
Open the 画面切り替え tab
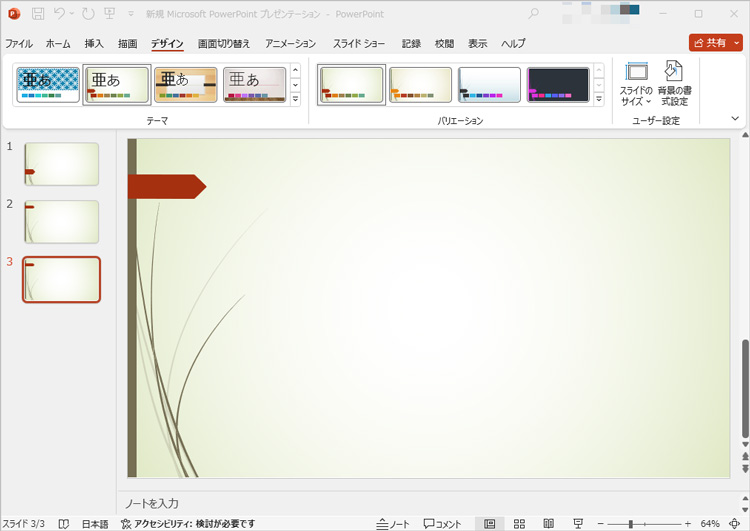pos(224,44)
